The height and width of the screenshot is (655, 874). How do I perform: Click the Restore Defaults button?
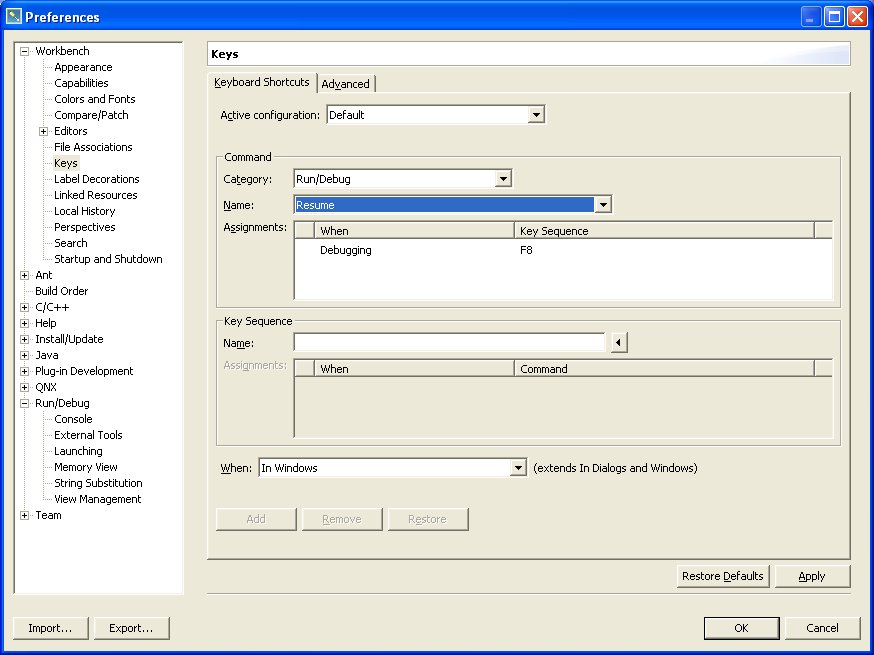click(722, 576)
